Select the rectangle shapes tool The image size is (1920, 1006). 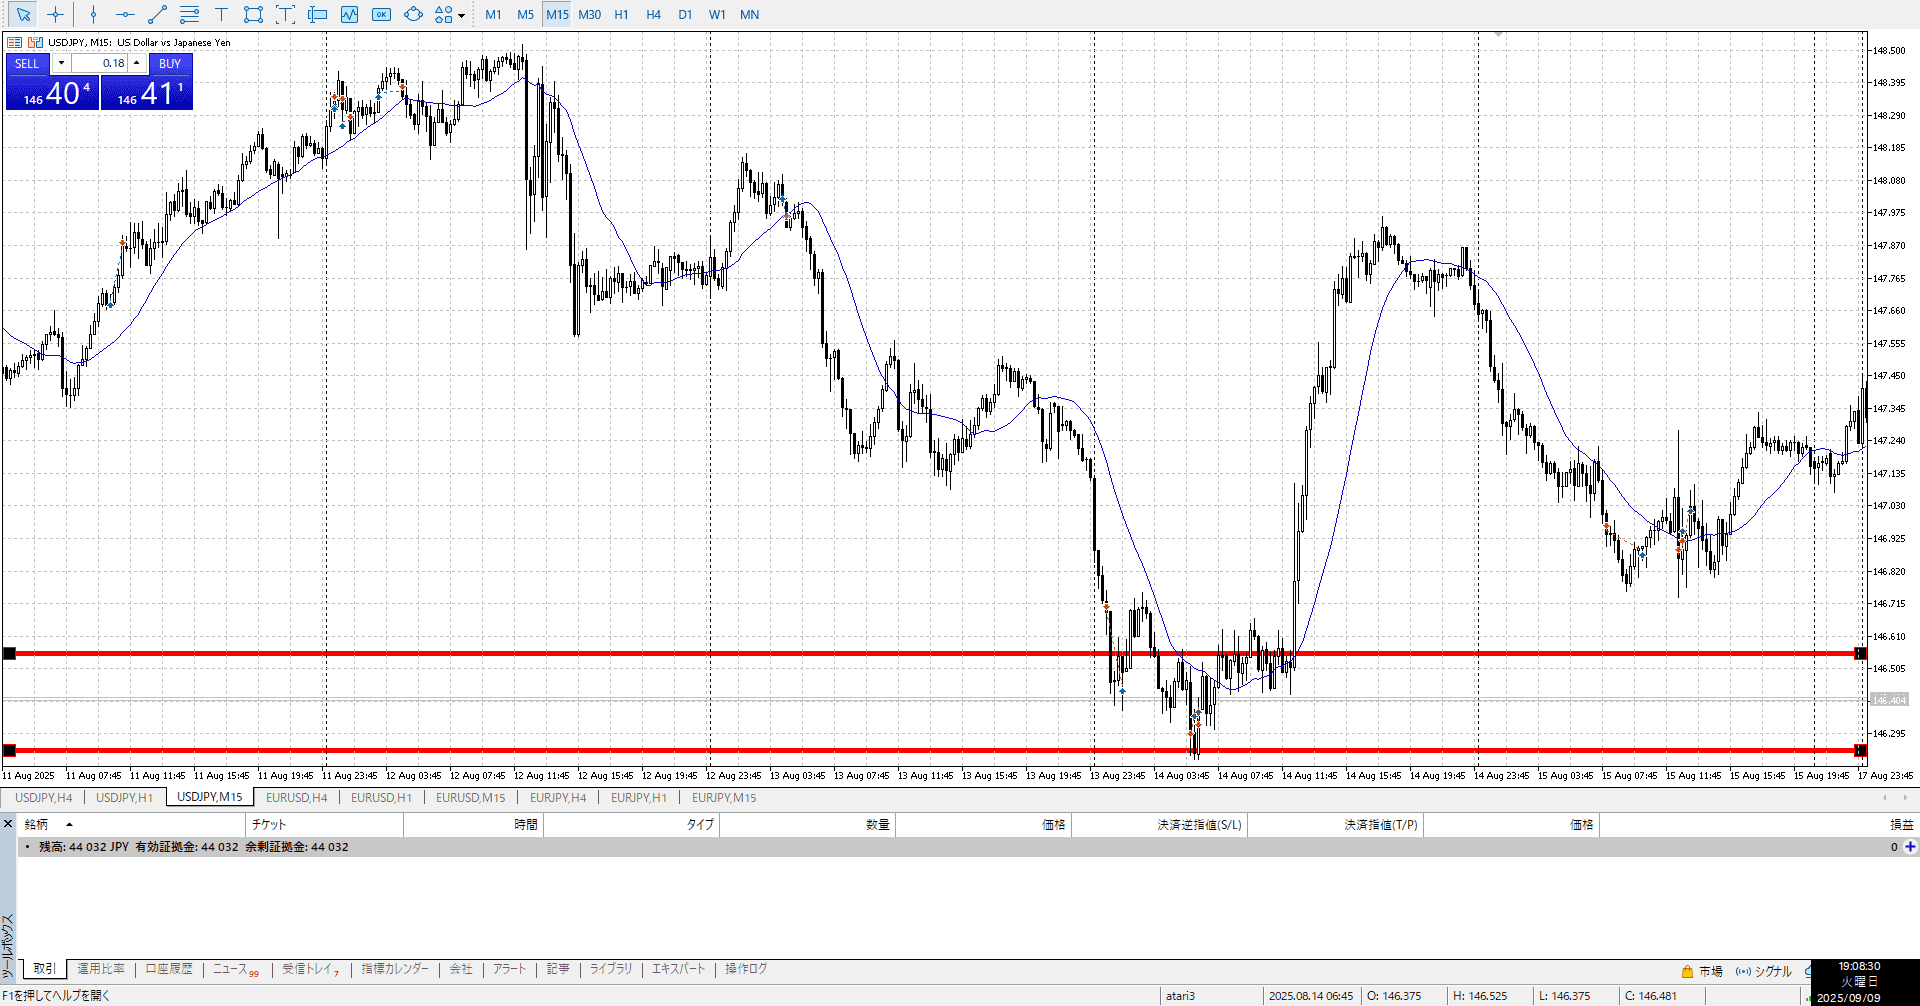253,15
